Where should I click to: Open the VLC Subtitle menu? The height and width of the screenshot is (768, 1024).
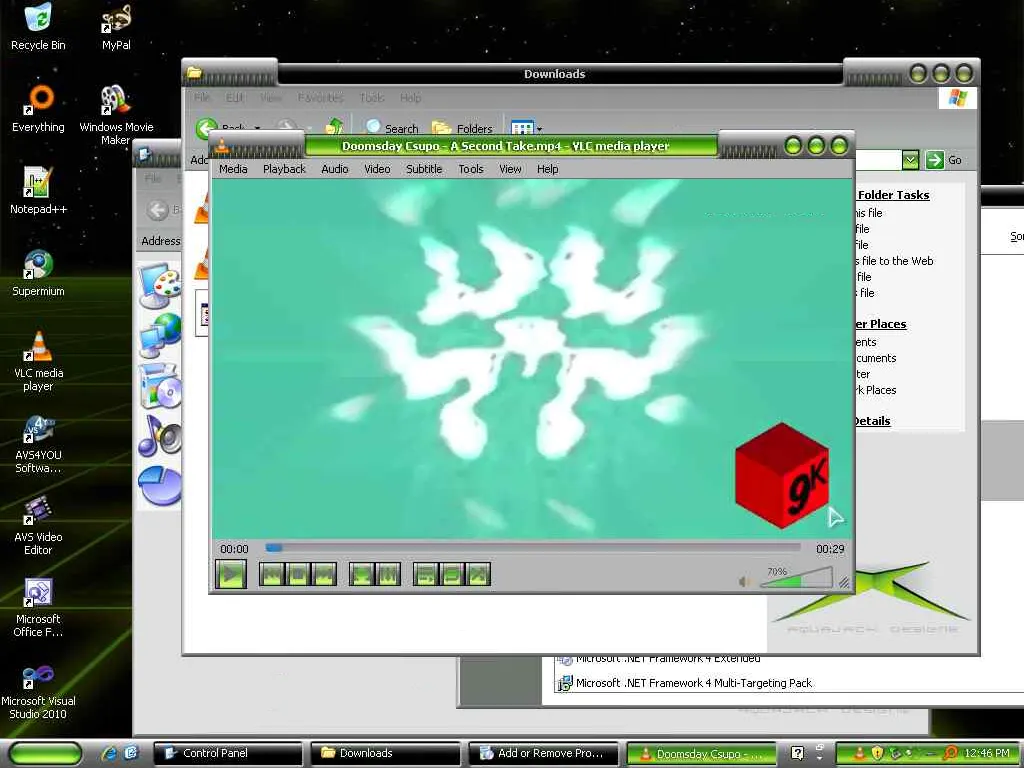click(424, 169)
